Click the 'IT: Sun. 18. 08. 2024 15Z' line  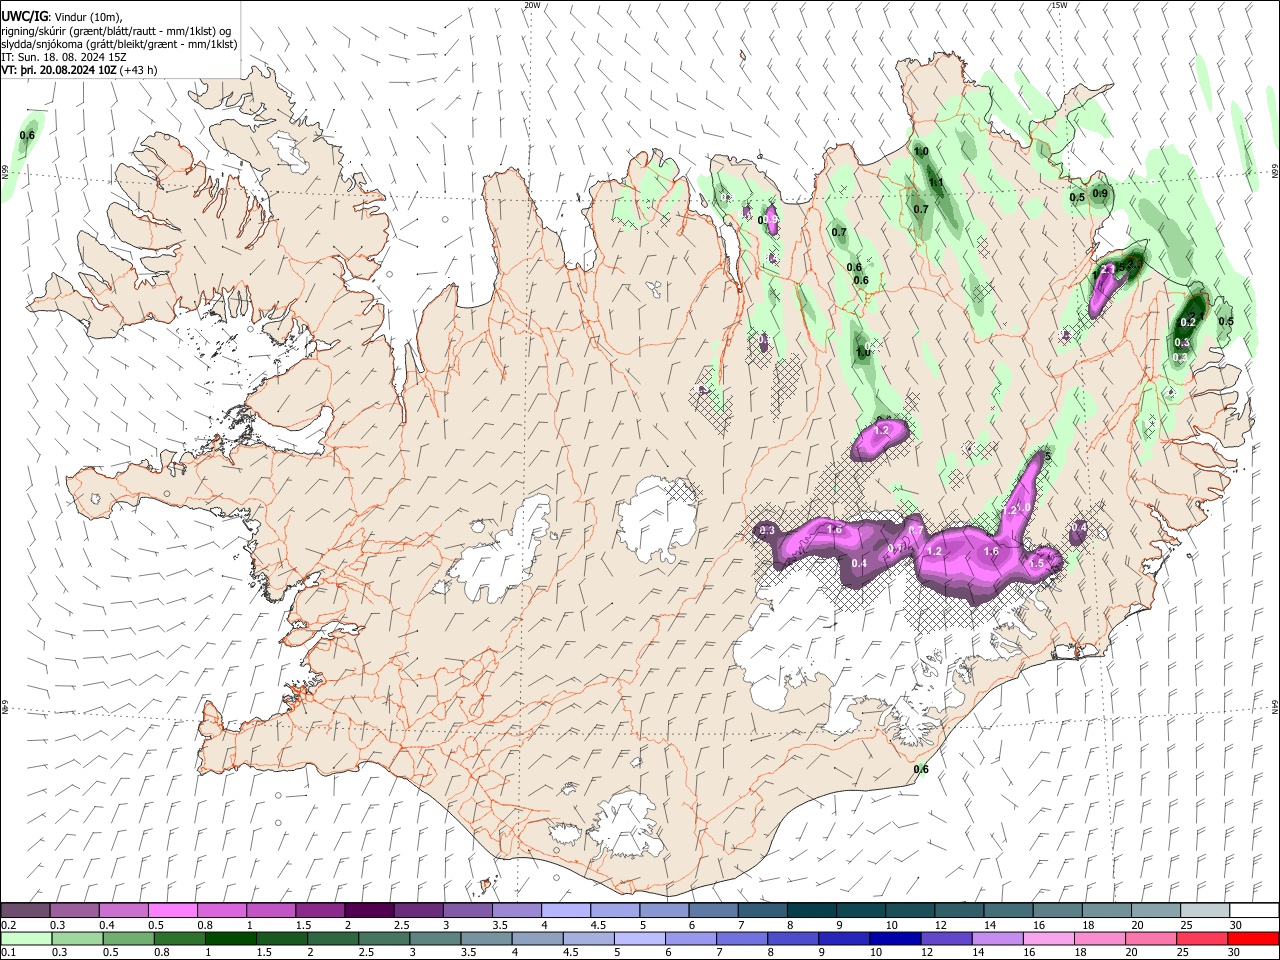64,57
